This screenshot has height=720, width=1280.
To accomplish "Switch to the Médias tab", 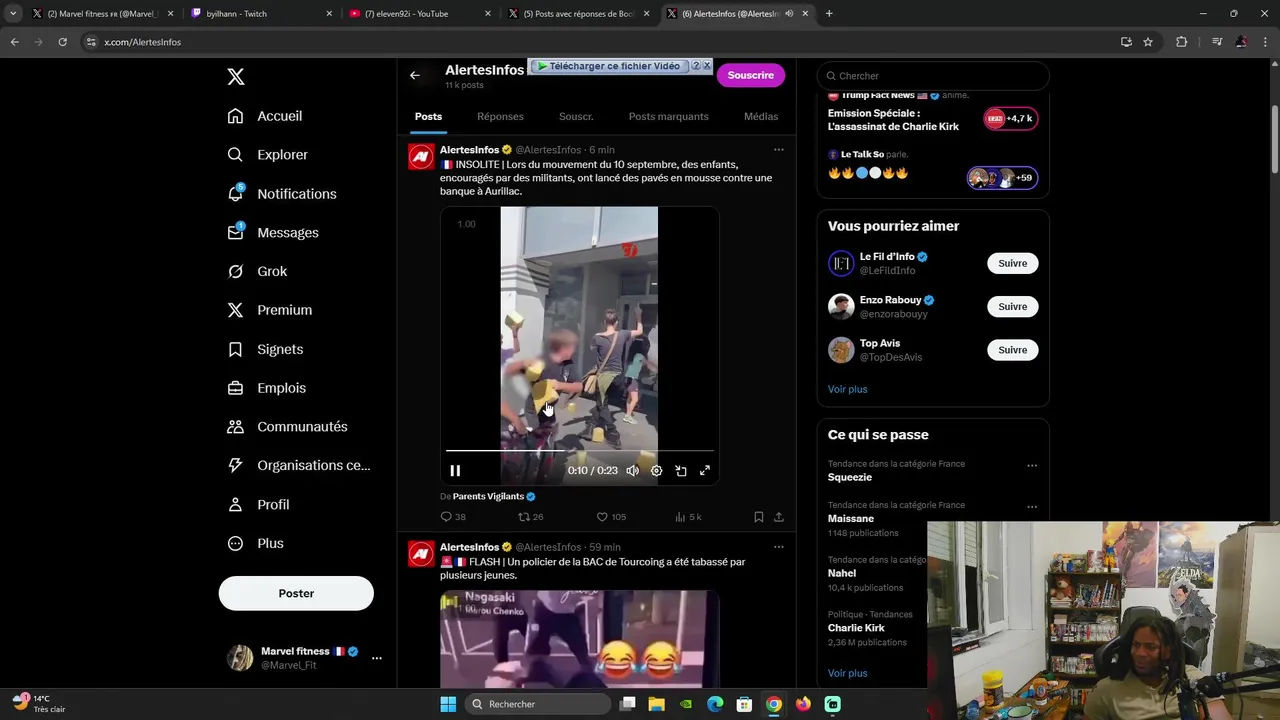I will click(x=761, y=116).
